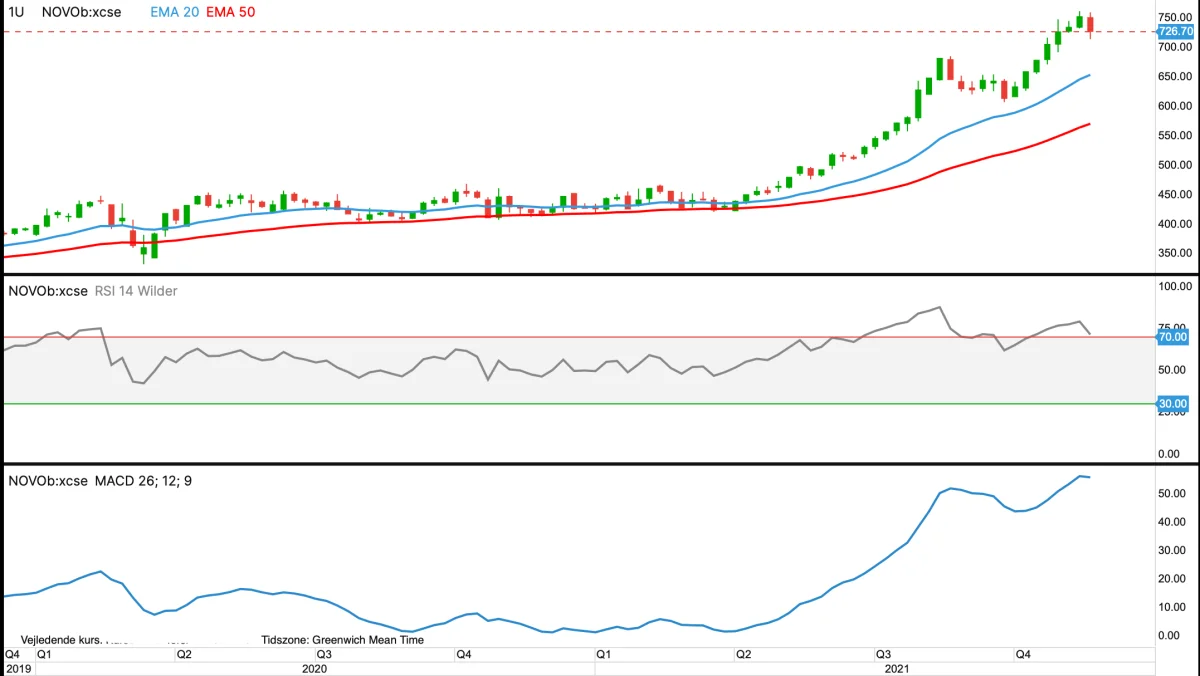The image size is (1200, 676).
Task: Click the 40.00 label on the MACD axis
Action: click(1171, 522)
